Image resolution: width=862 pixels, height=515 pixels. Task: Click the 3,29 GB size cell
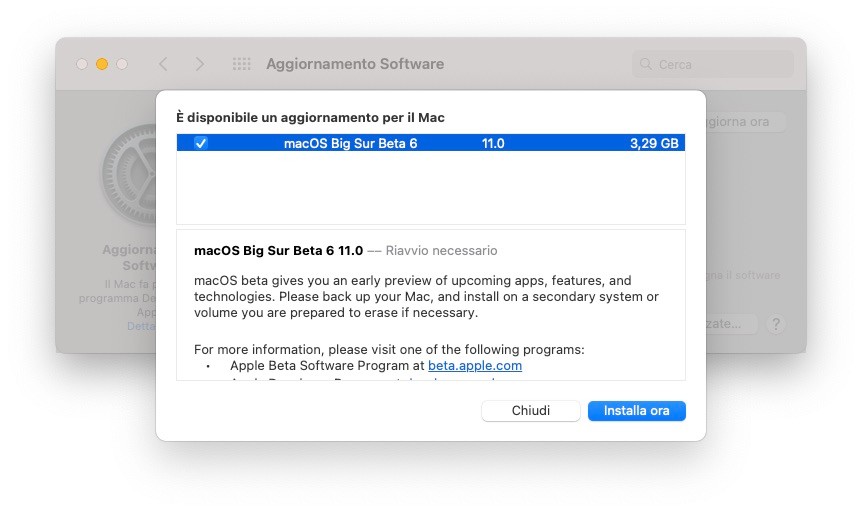point(654,143)
